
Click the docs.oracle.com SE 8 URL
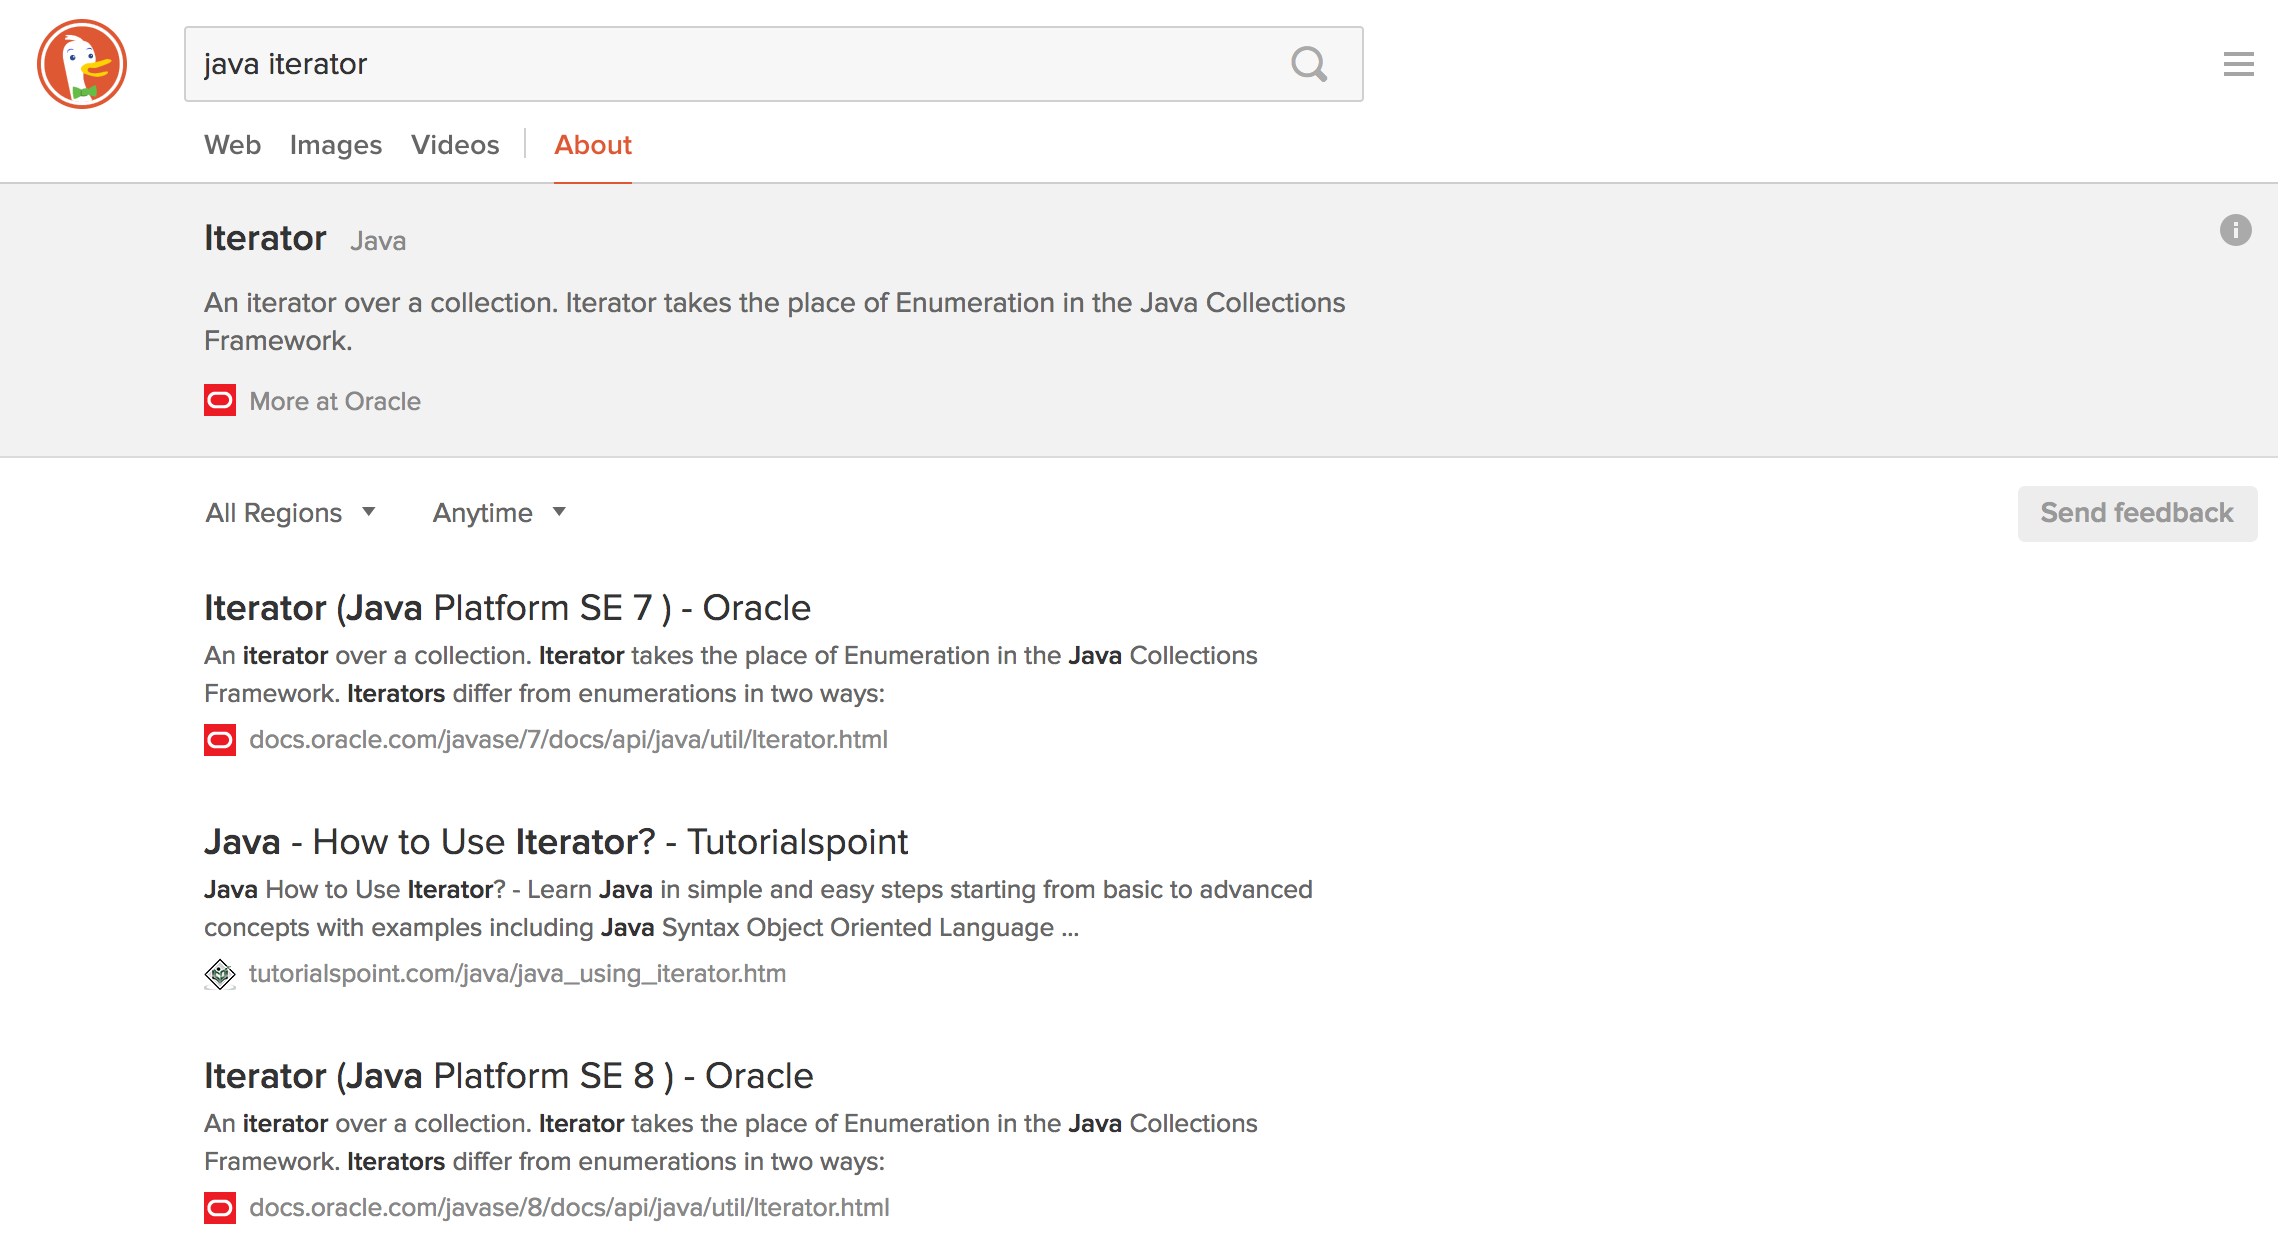coord(569,1207)
